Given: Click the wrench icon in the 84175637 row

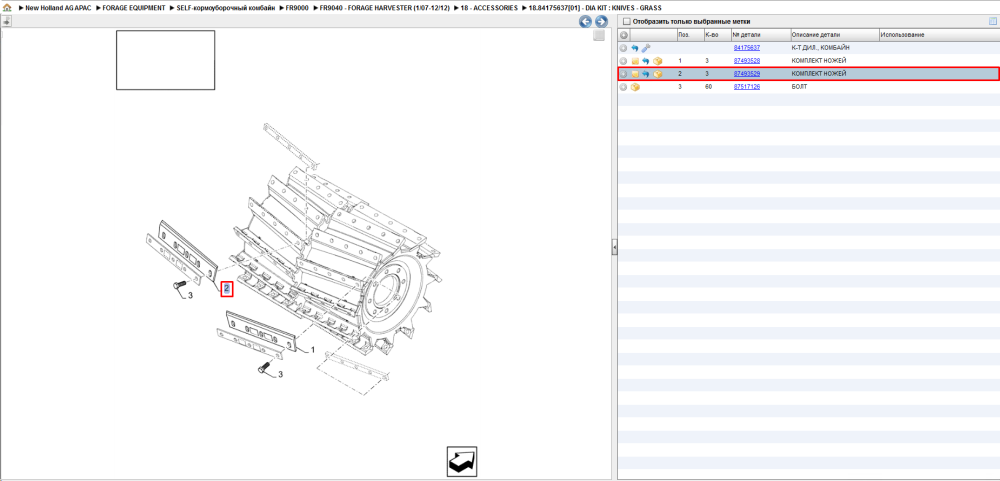Looking at the screenshot, I should point(645,48).
